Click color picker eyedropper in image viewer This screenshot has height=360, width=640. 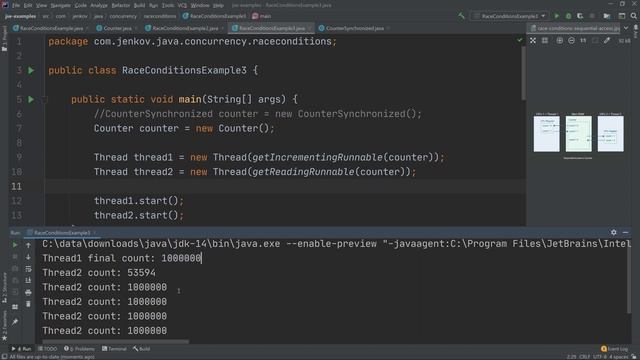click(607, 40)
